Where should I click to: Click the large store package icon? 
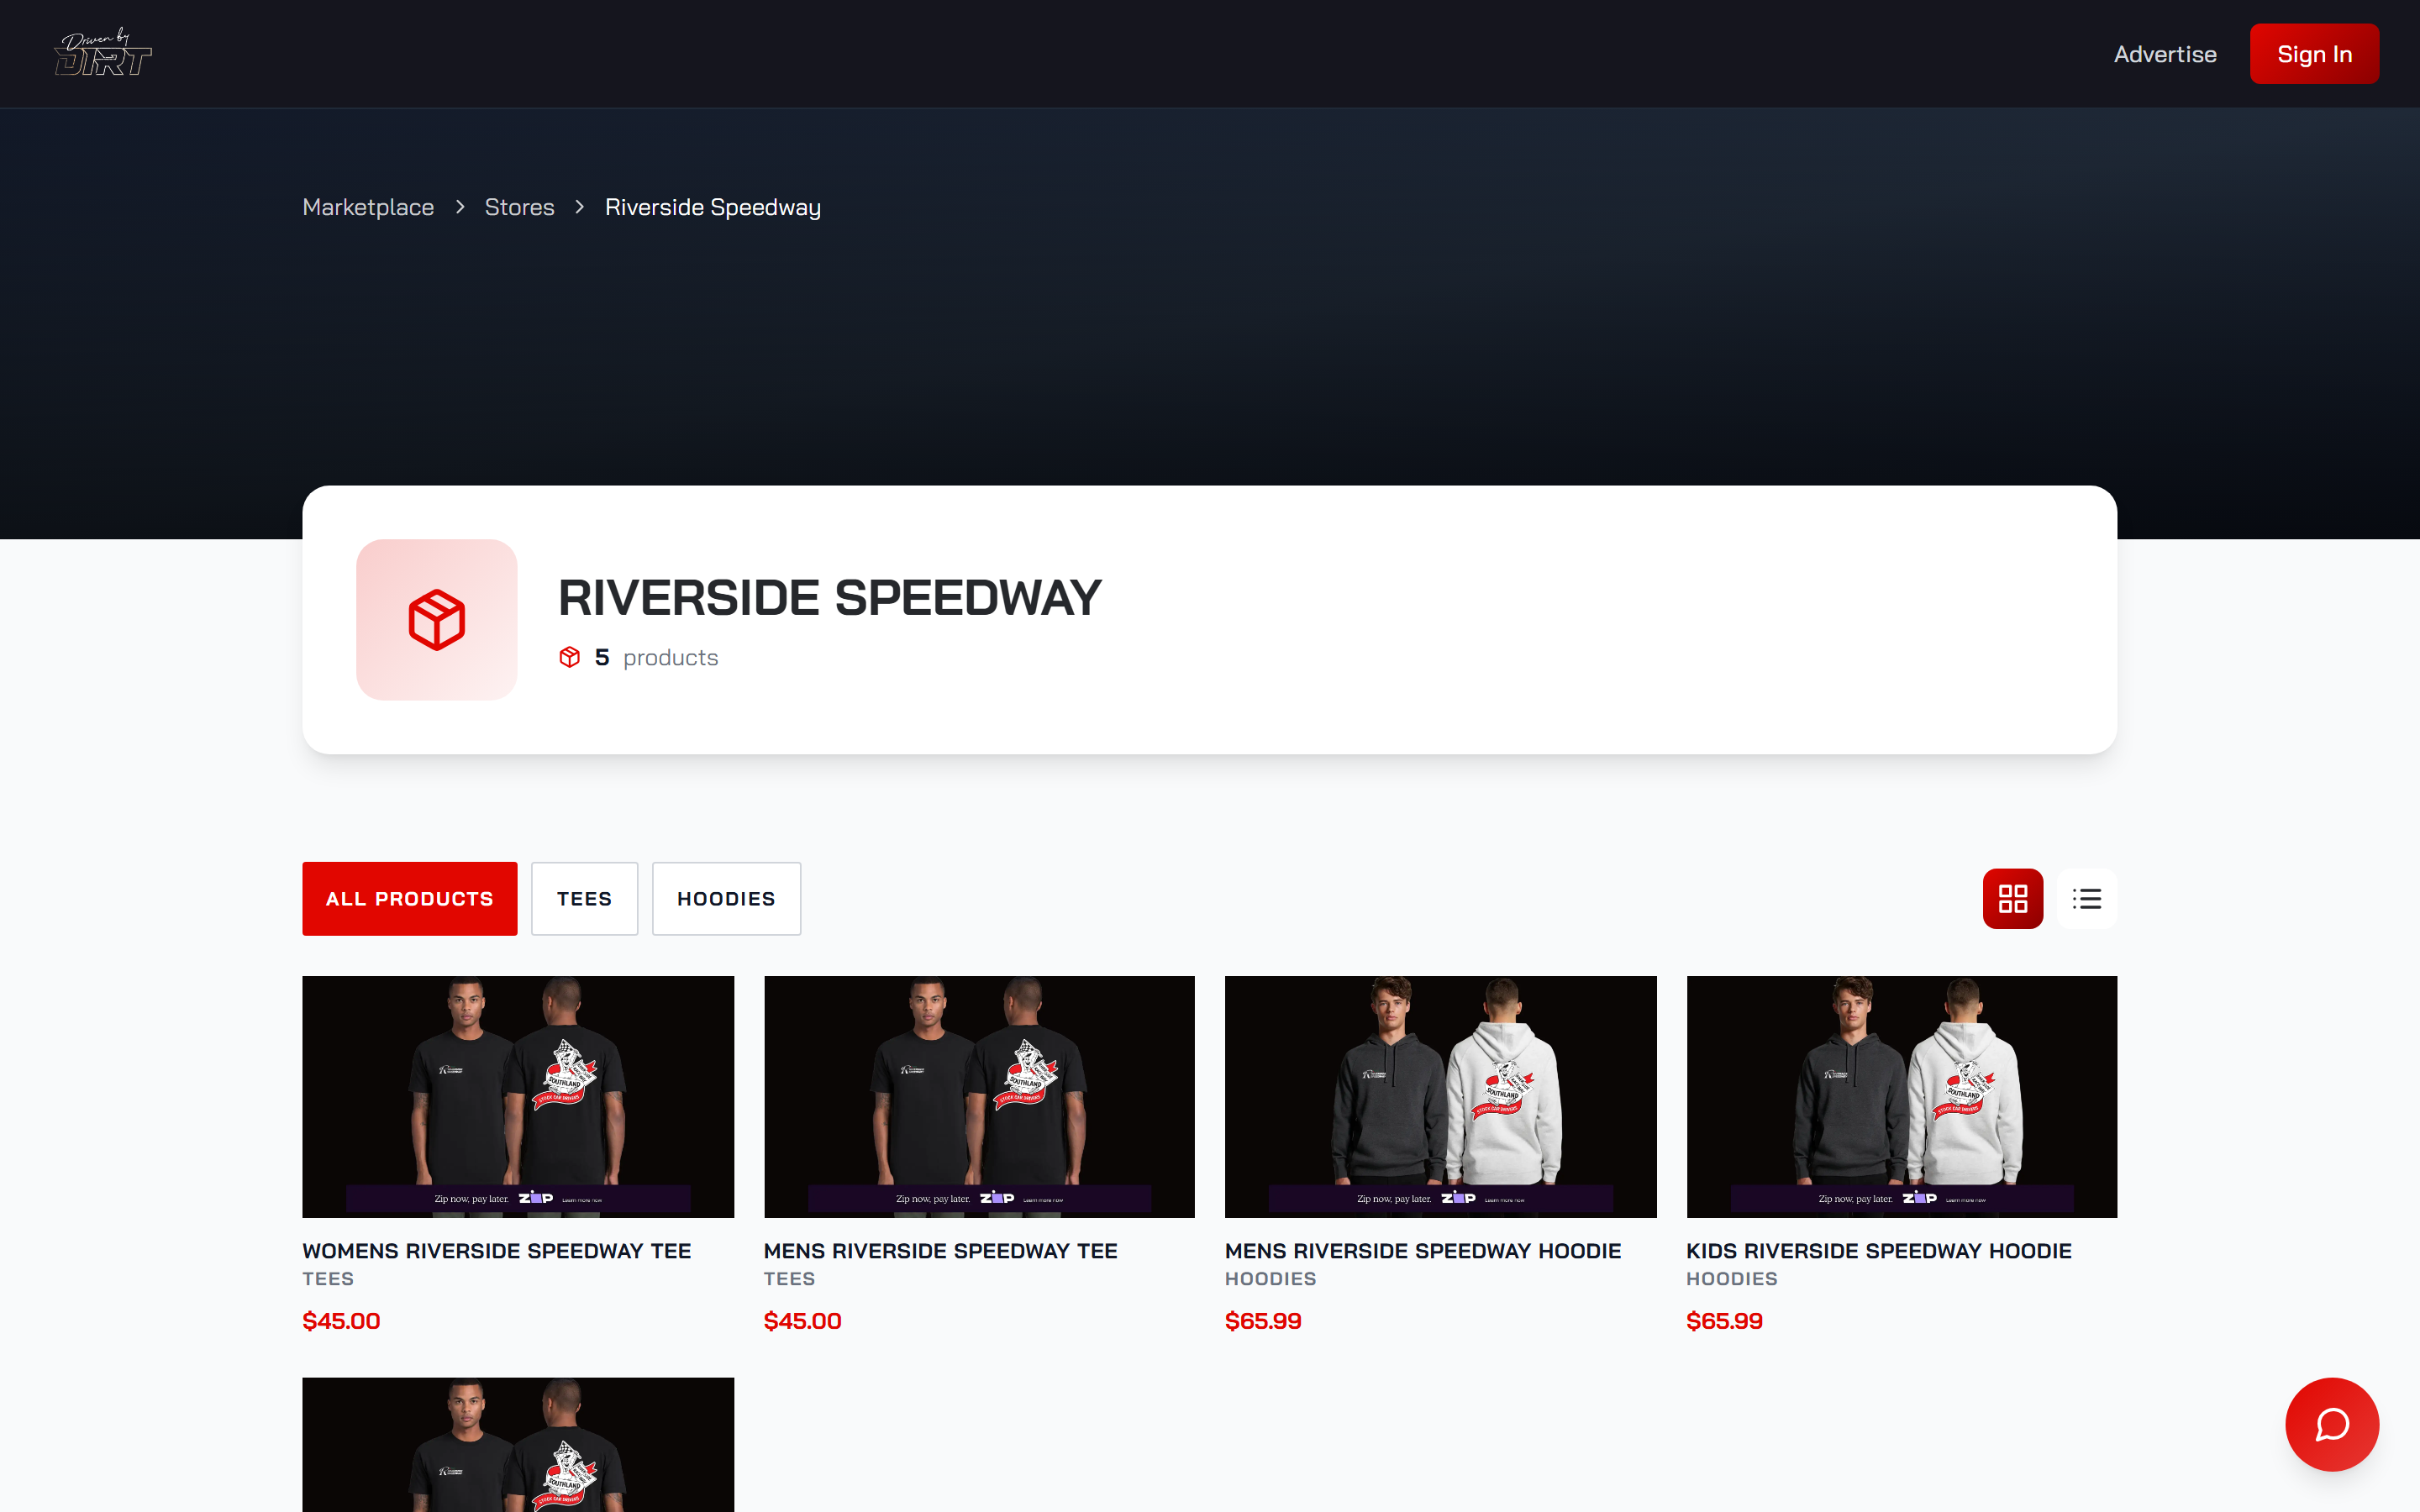pyautogui.click(x=437, y=619)
